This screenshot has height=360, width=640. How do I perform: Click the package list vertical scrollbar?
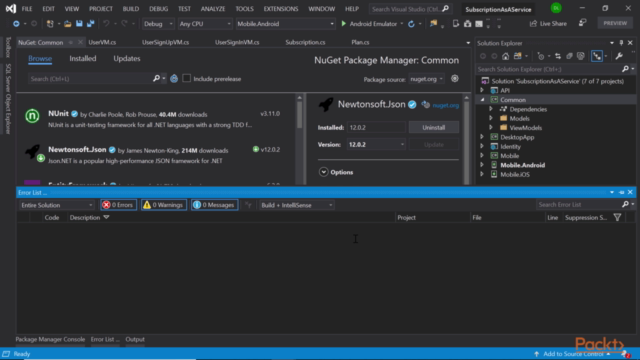coord(299,115)
